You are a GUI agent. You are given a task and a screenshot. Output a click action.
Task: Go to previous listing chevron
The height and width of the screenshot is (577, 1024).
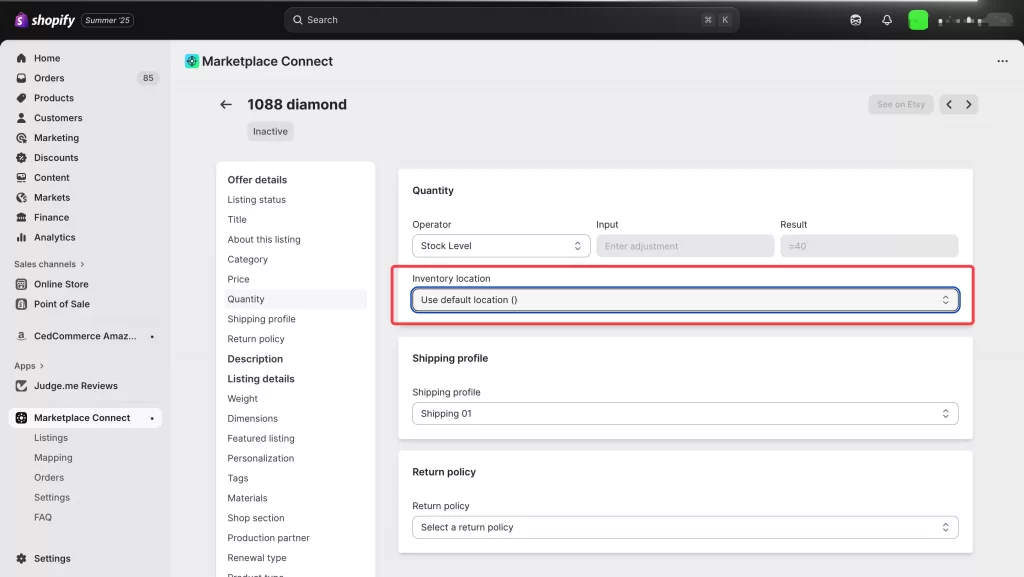click(x=950, y=104)
